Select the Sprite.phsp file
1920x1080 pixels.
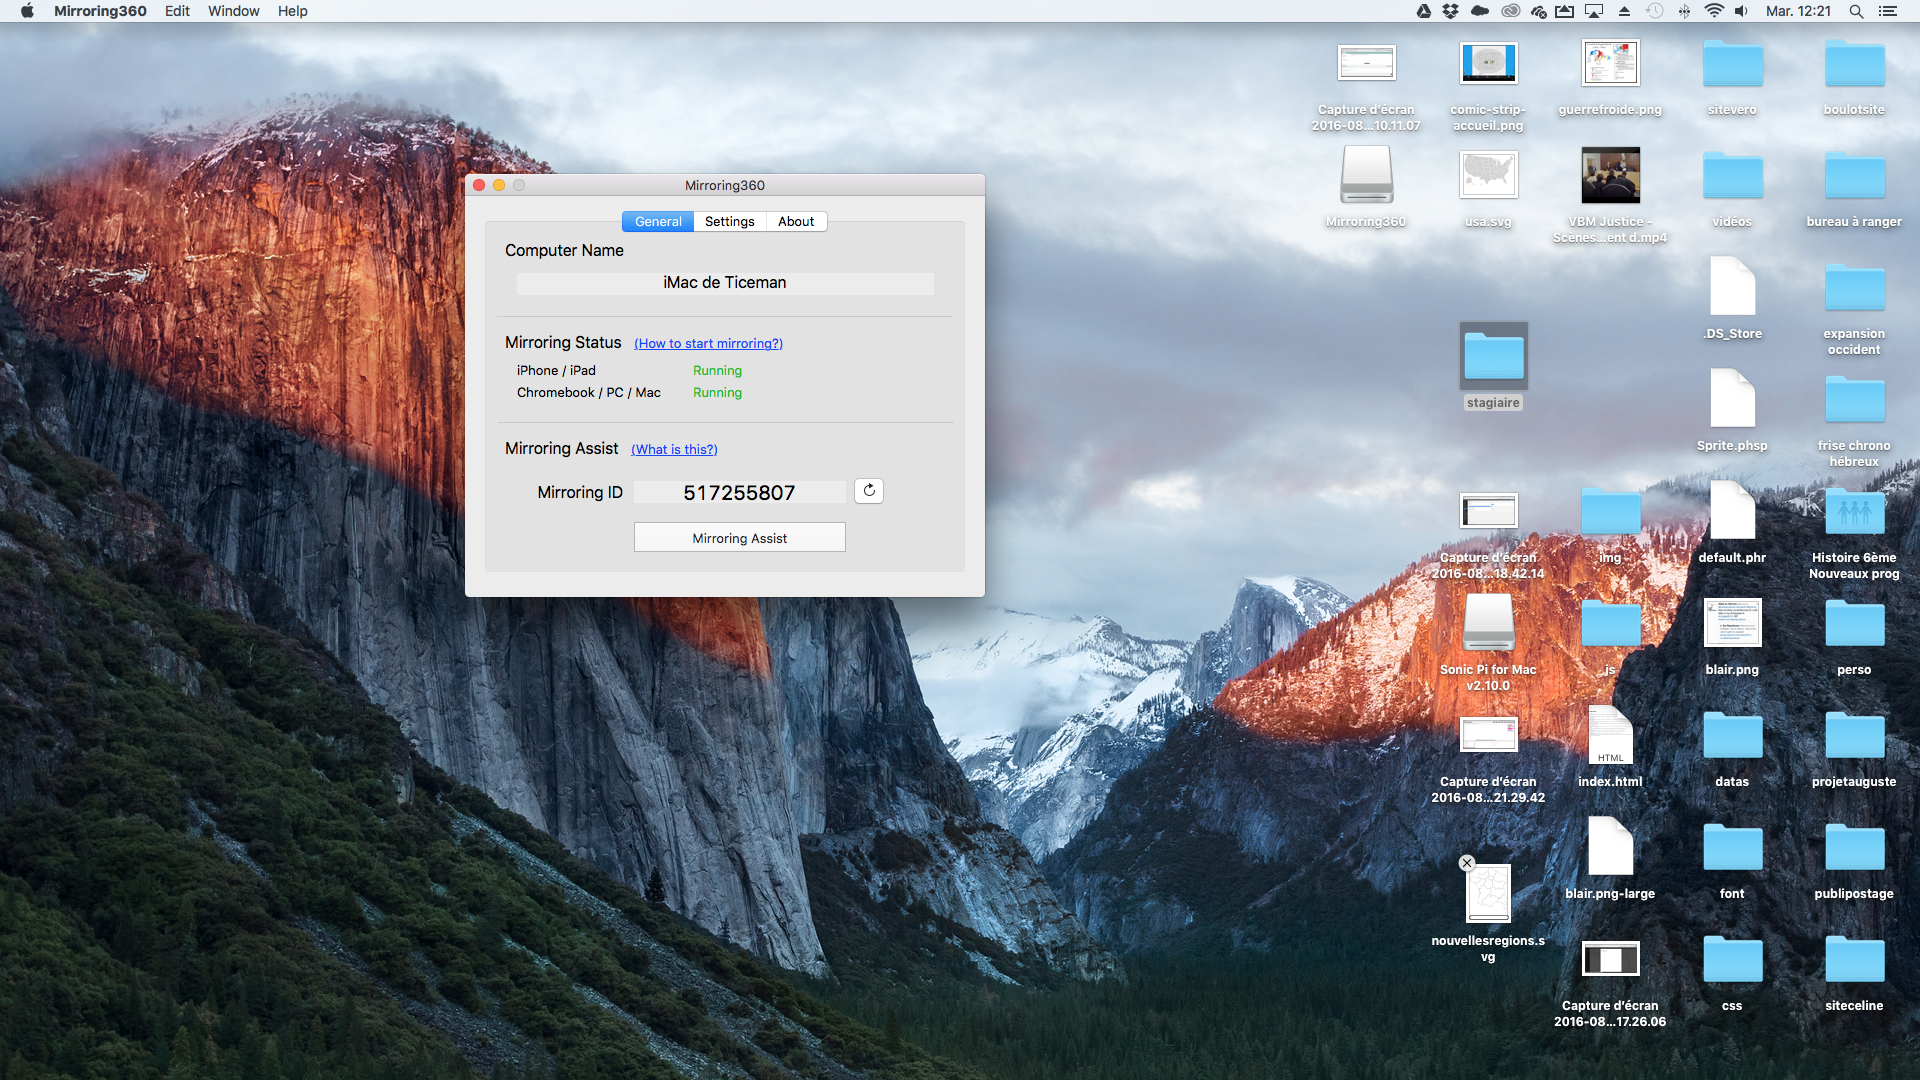(x=1732, y=400)
